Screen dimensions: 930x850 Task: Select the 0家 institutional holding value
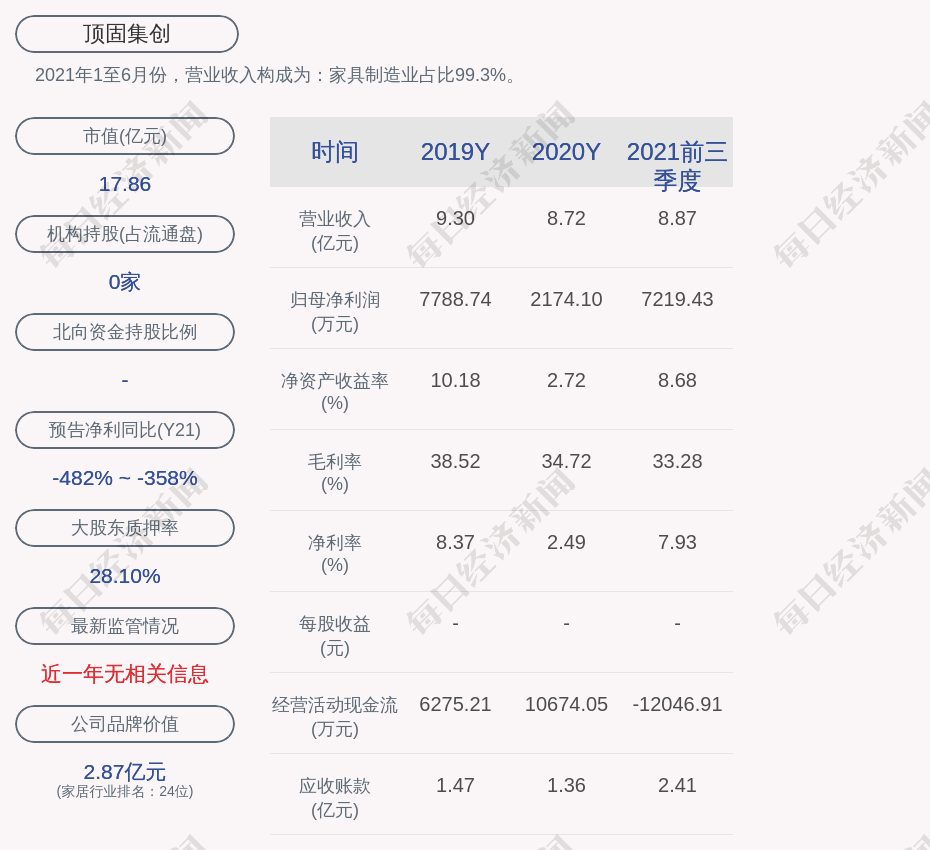point(125,282)
